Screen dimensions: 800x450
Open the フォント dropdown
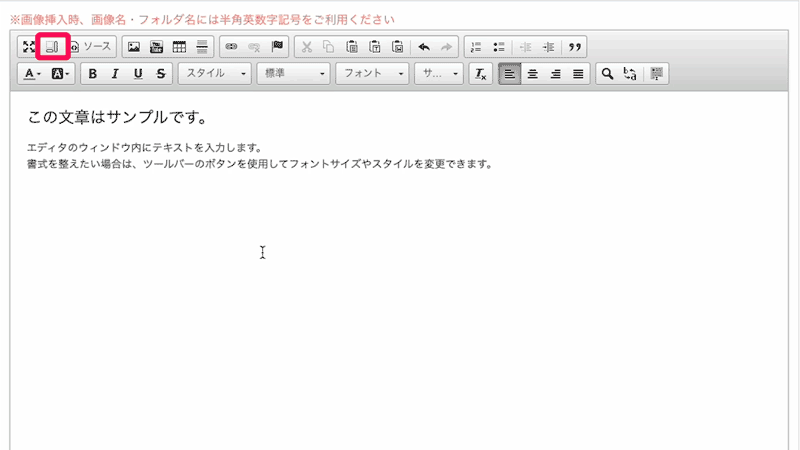(372, 74)
